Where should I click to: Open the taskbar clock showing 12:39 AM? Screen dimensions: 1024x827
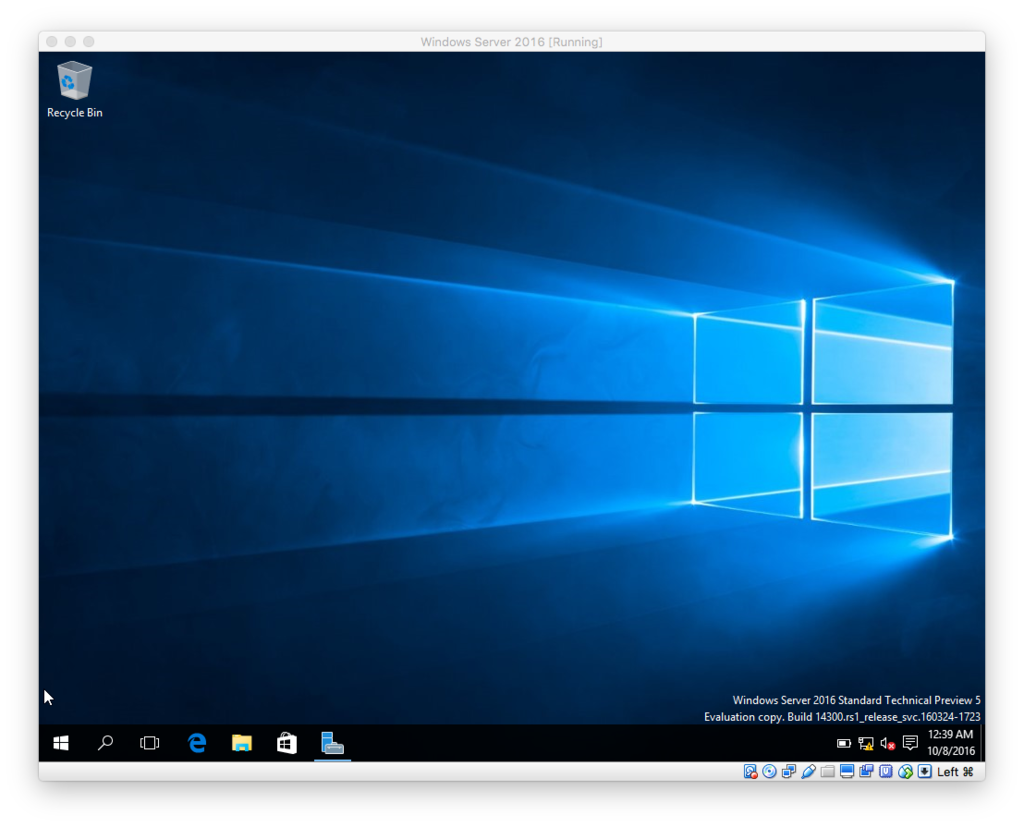pyautogui.click(x=951, y=743)
